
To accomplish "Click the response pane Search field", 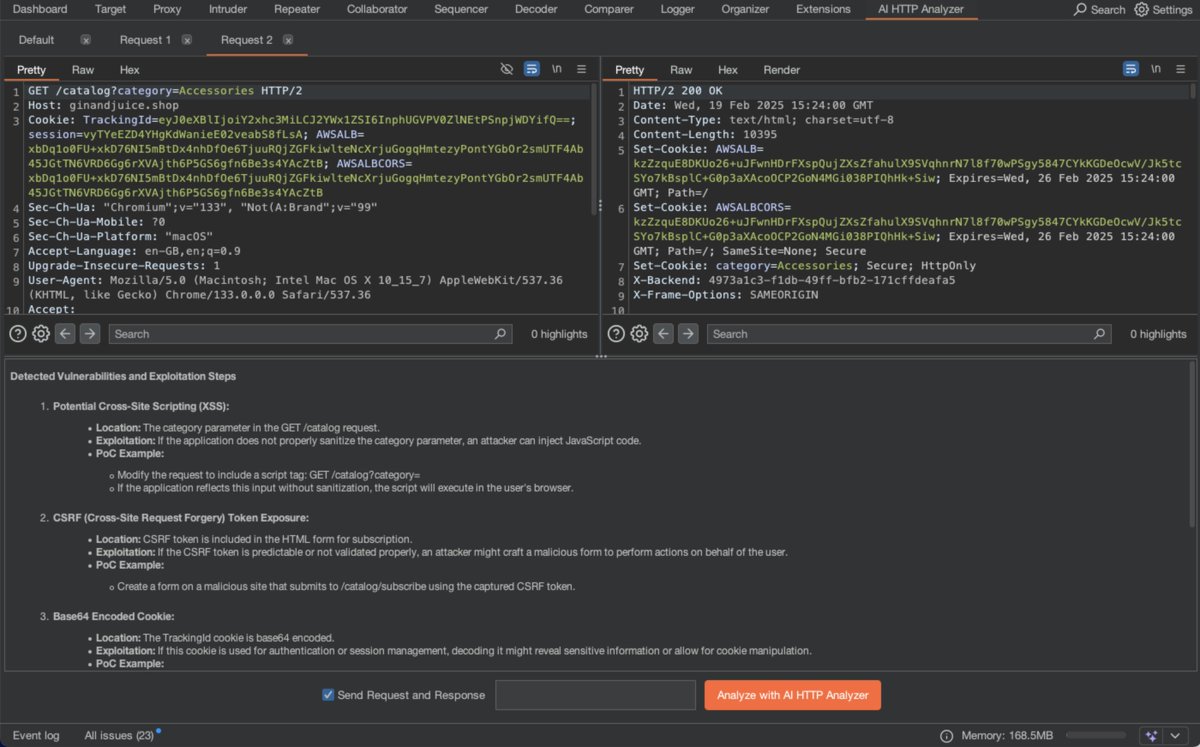I will tap(910, 334).
